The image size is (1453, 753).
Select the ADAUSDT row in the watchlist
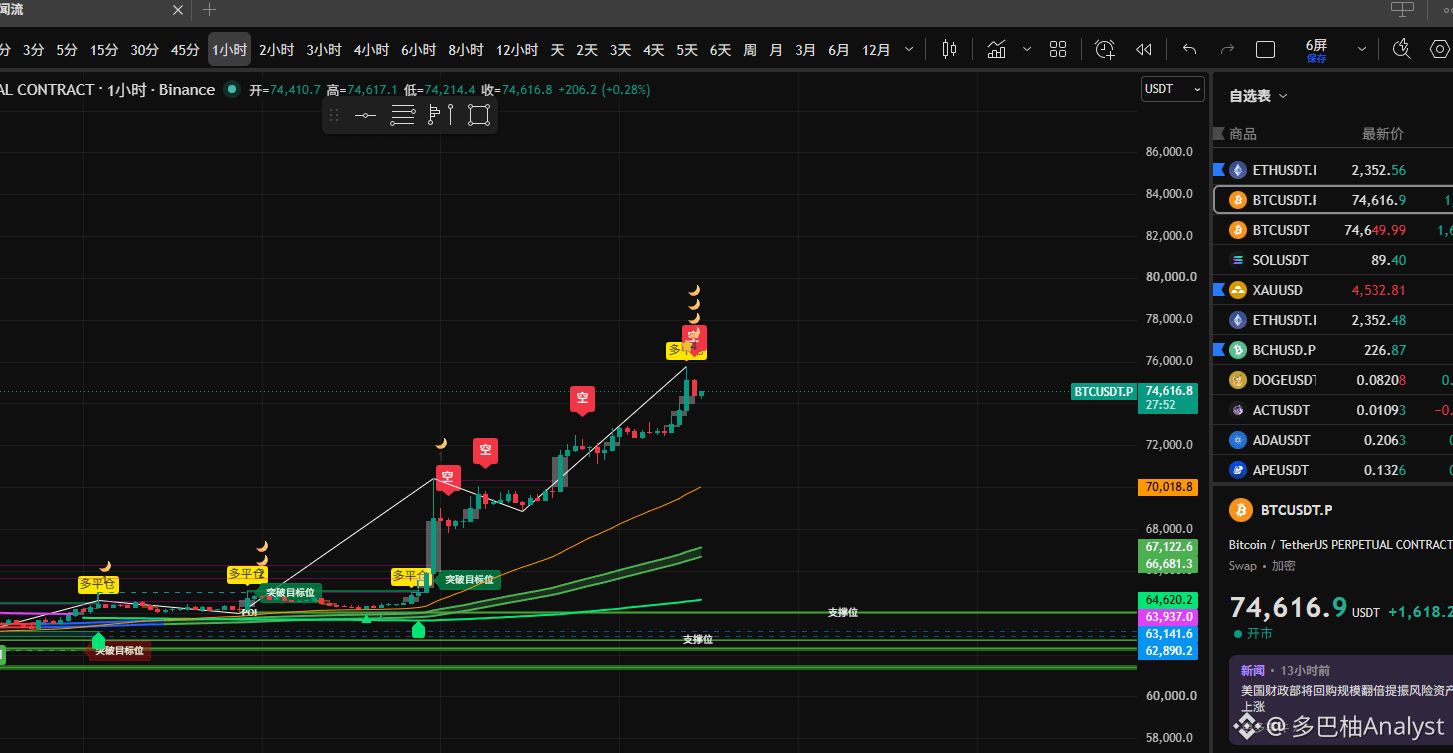1333,440
